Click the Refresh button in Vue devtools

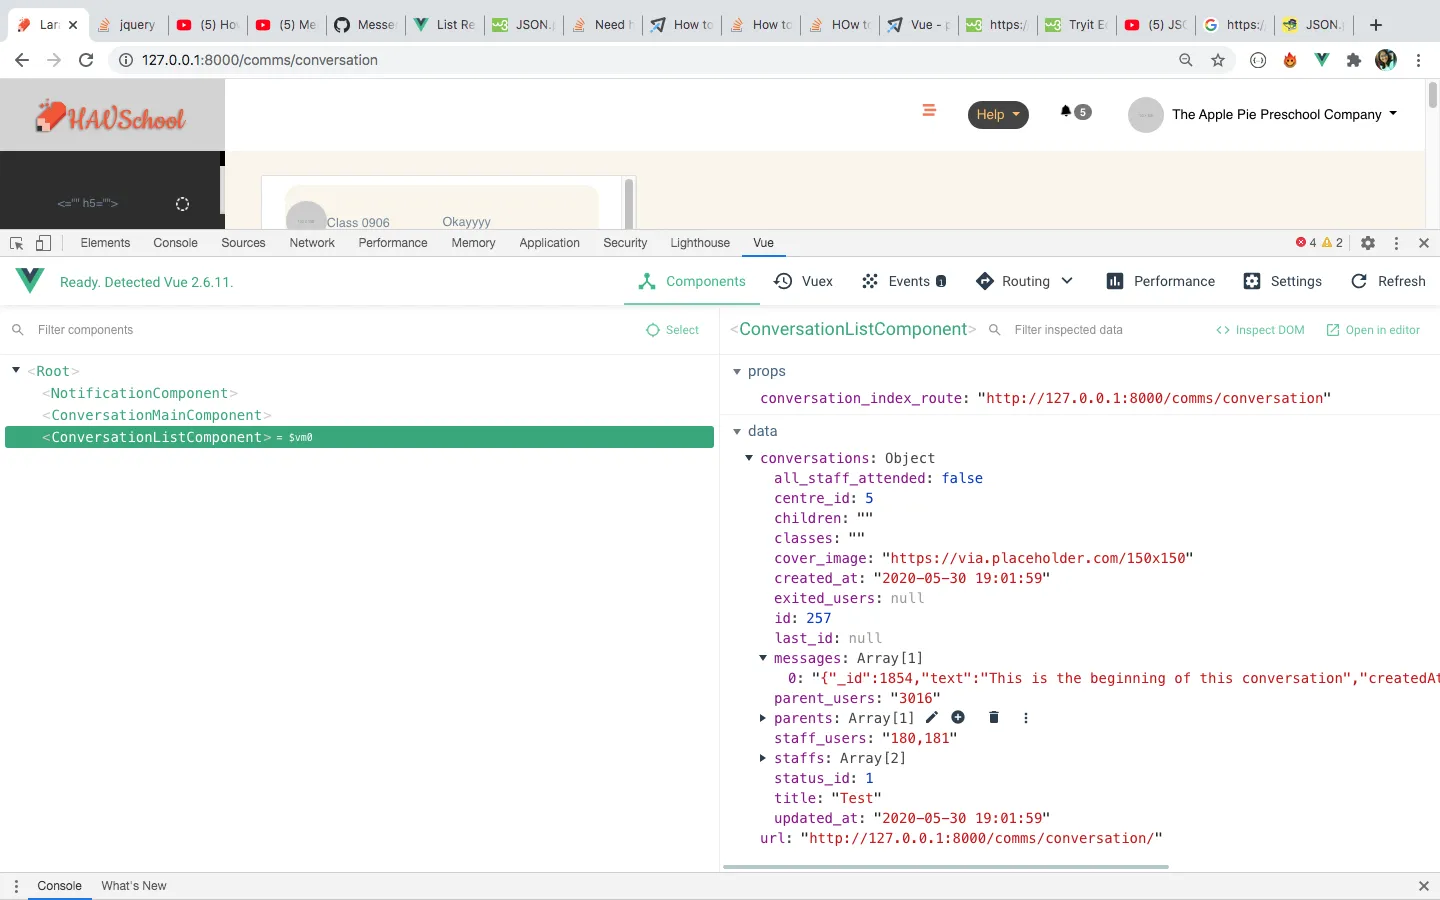pos(1388,281)
